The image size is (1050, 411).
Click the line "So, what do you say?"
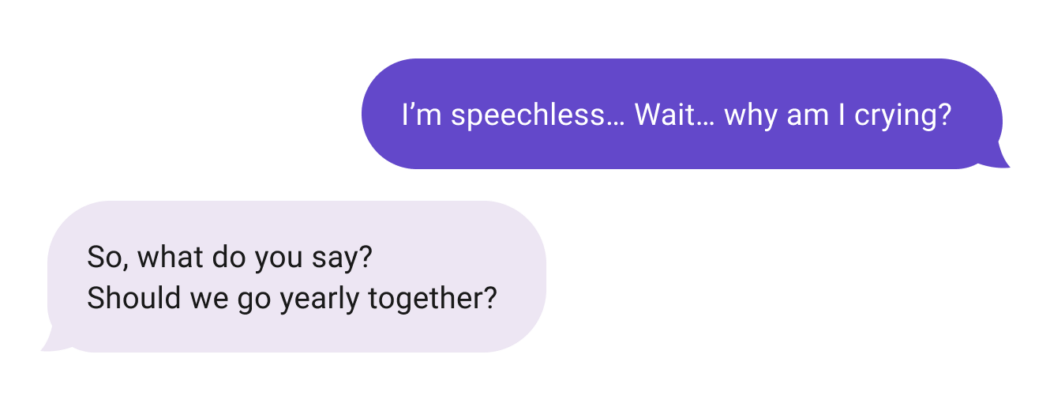coord(230,257)
